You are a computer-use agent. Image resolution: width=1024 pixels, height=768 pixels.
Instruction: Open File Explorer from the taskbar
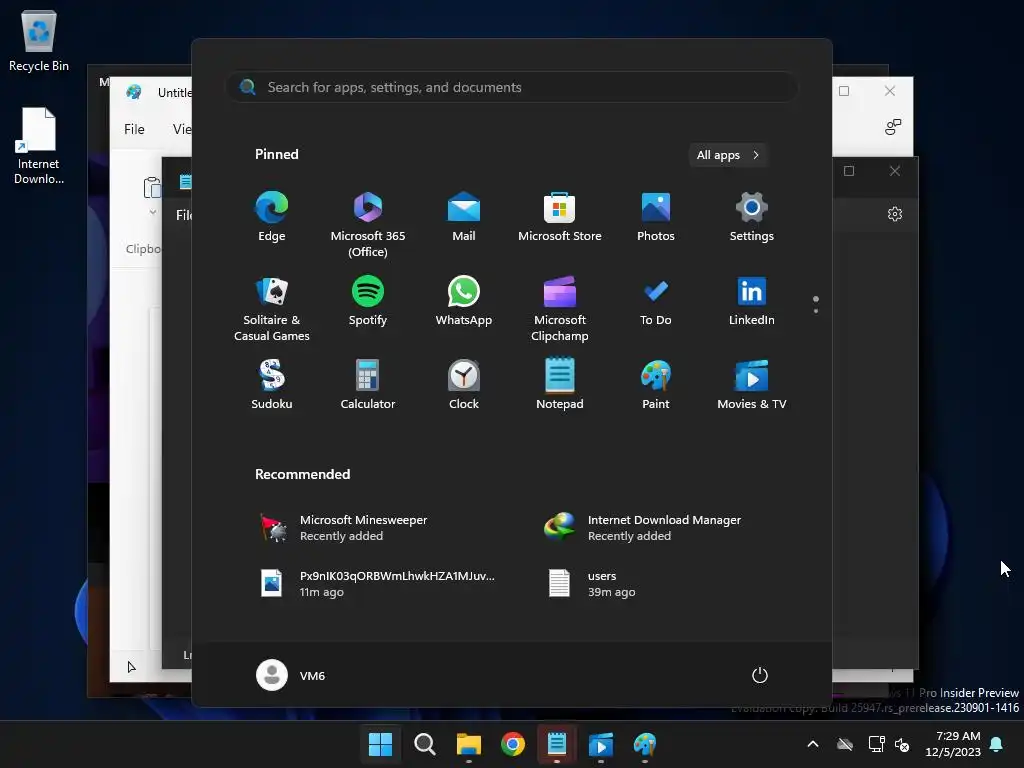point(469,744)
